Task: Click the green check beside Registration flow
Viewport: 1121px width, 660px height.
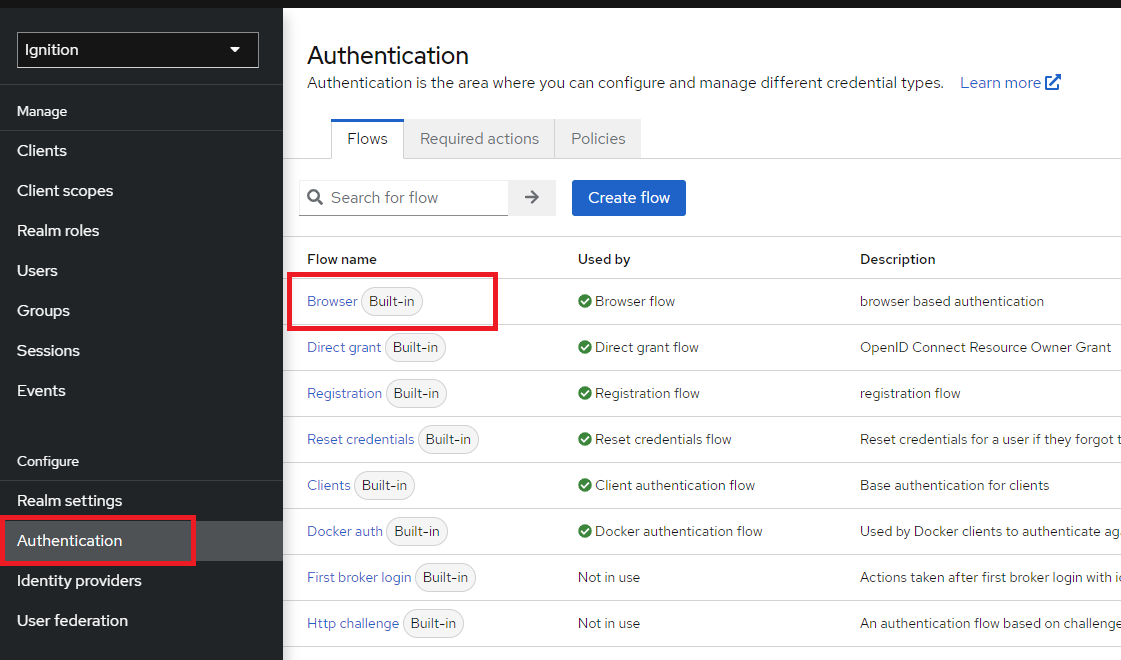Action: coord(584,393)
